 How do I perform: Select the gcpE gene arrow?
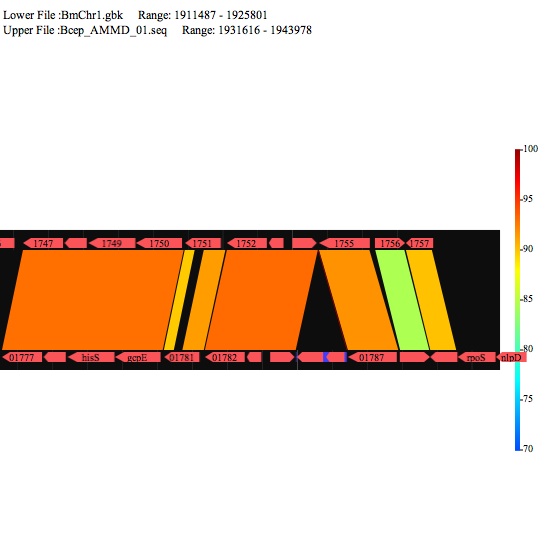tap(138, 357)
